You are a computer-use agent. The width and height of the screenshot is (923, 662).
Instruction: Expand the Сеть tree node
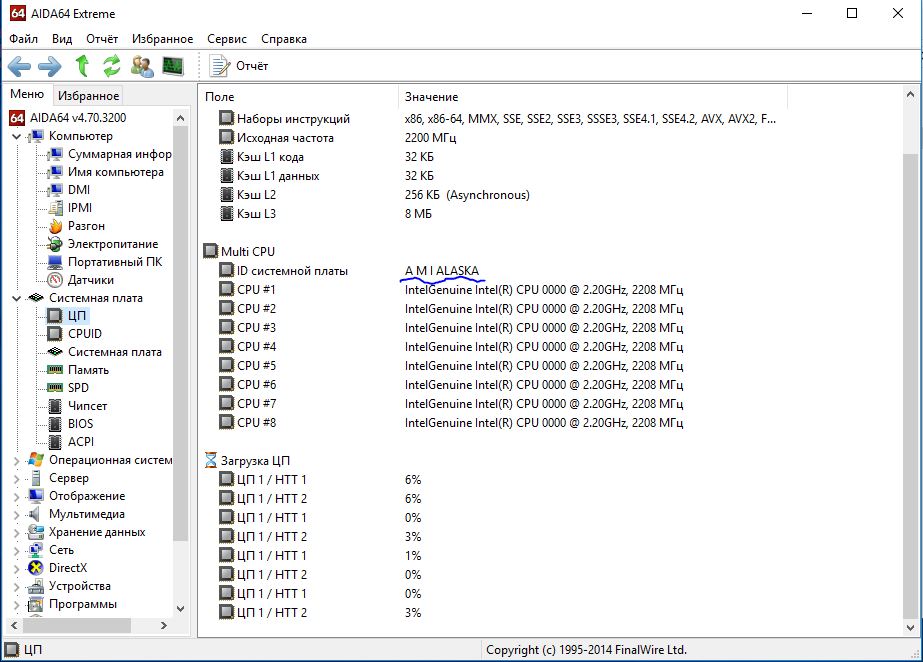16,551
